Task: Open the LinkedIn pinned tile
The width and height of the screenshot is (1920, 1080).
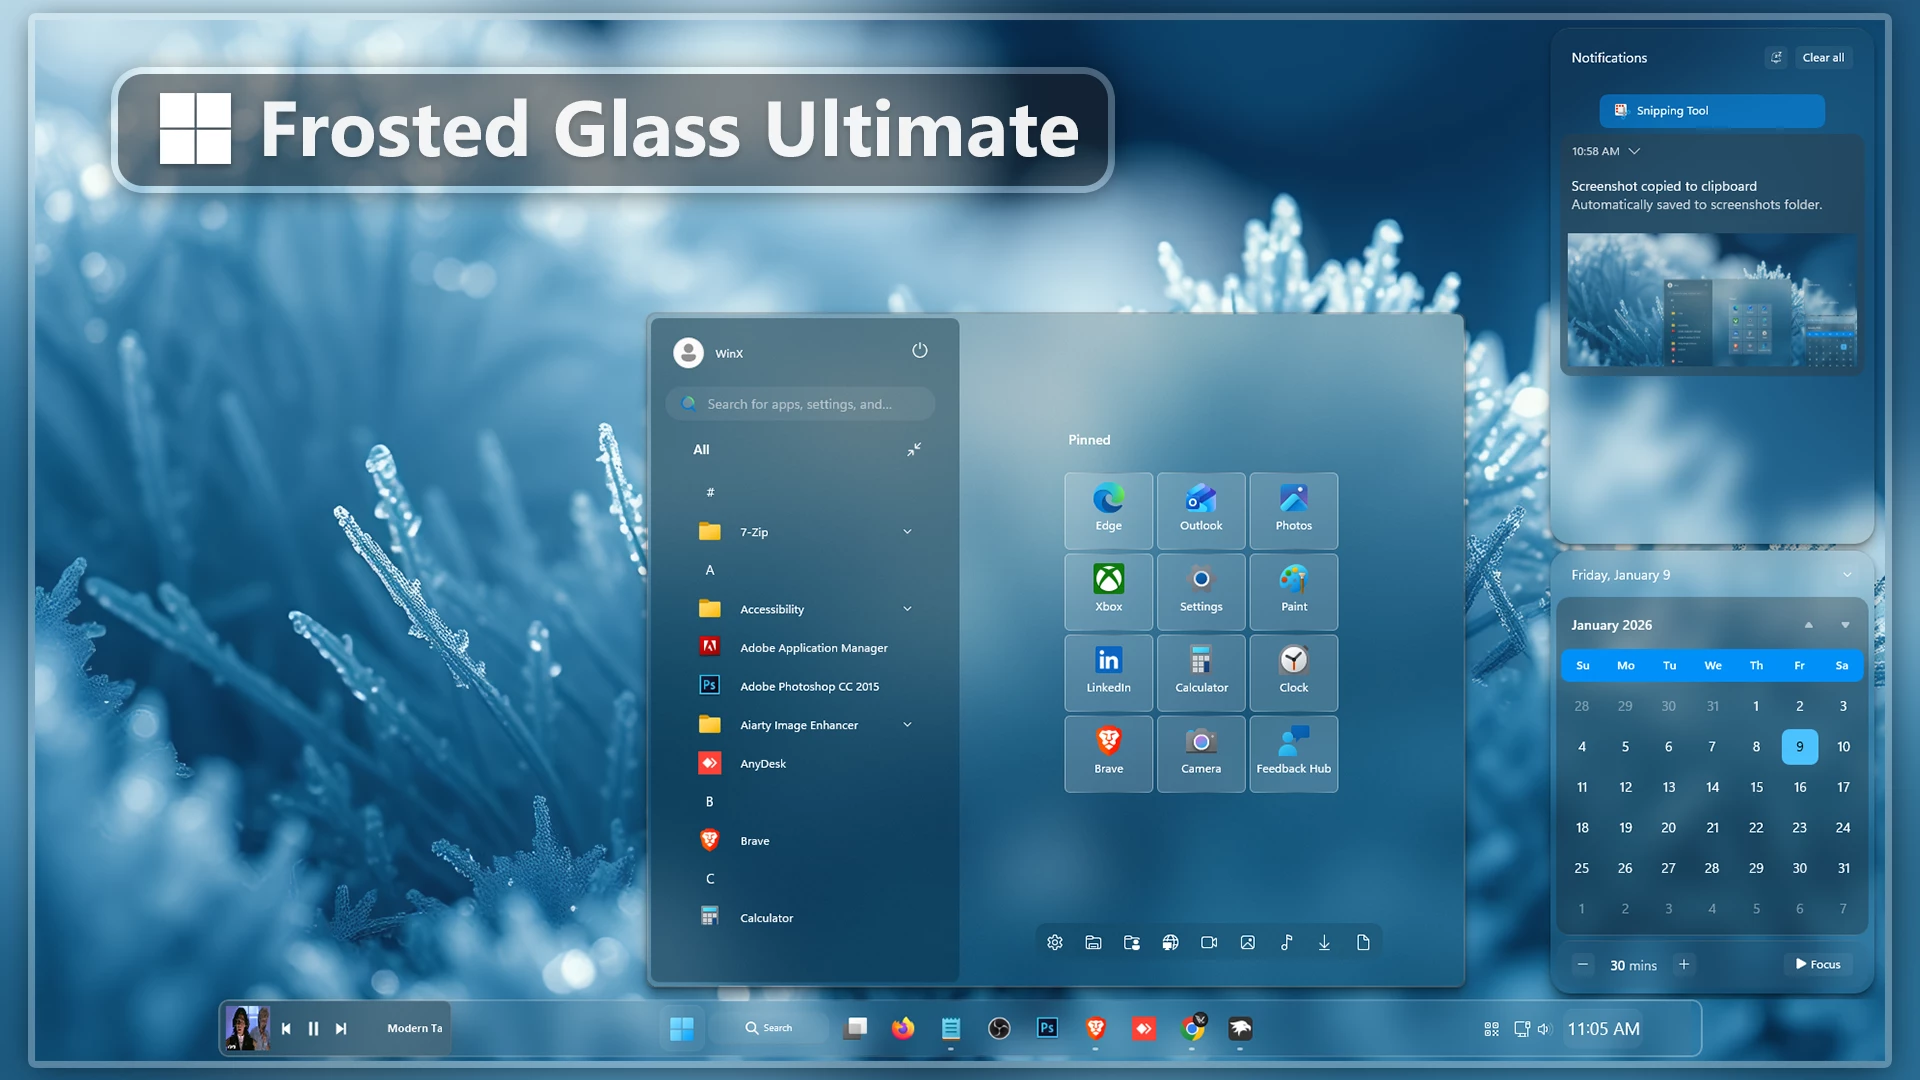Action: (x=1108, y=672)
